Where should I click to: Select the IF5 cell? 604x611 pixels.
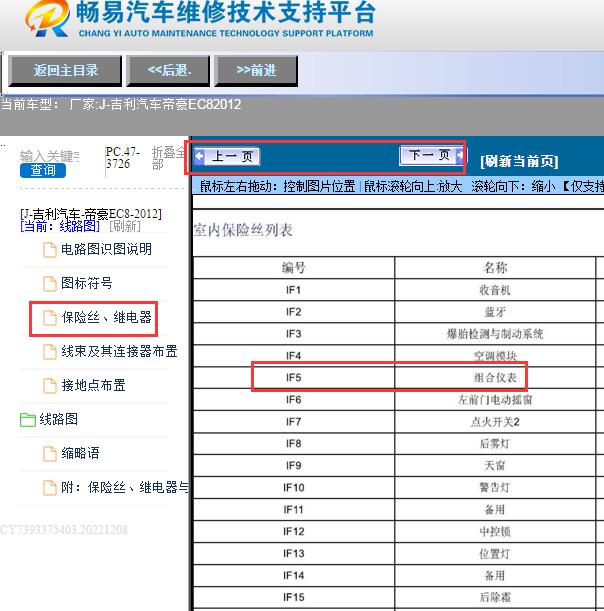[x=293, y=378]
